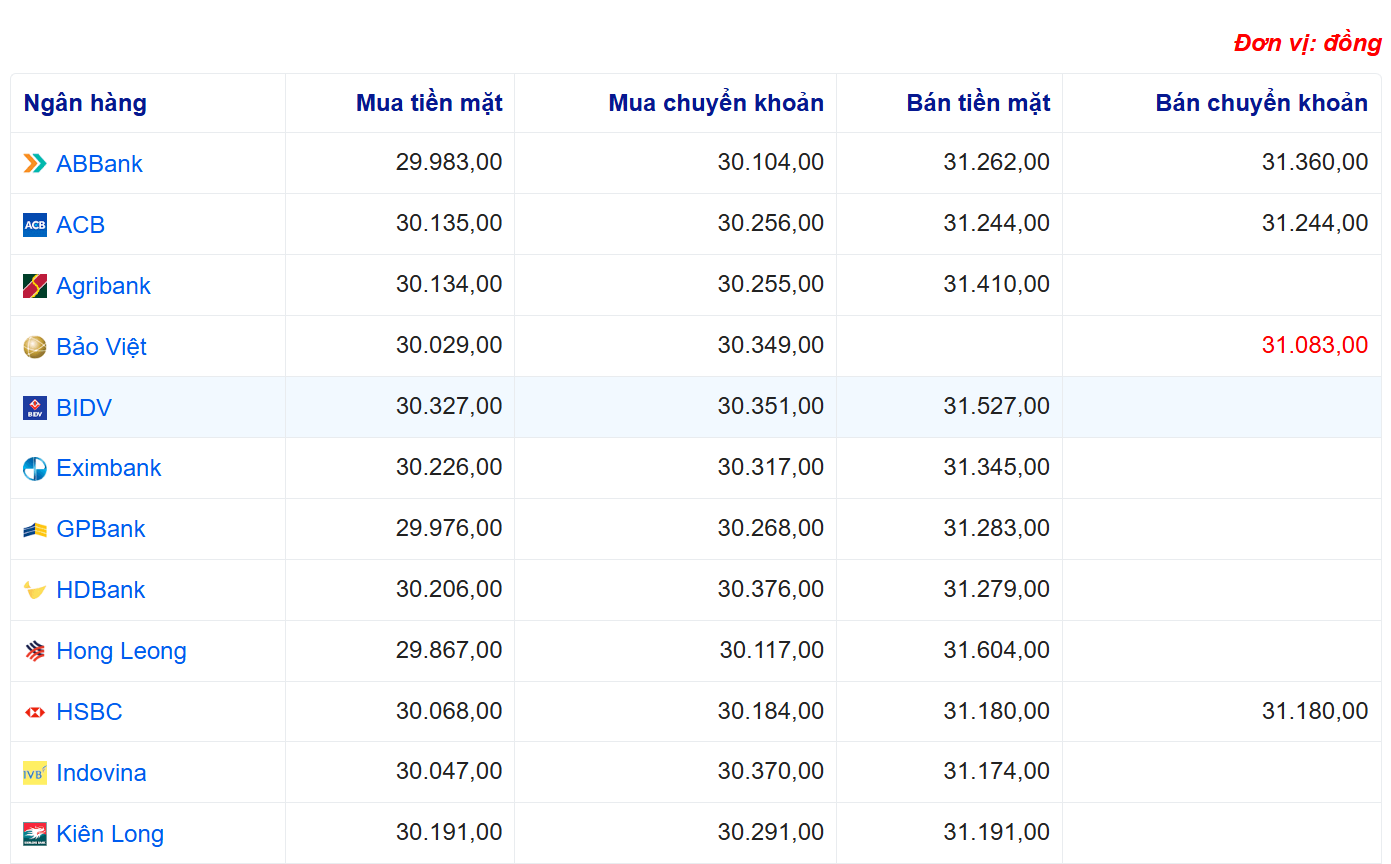Click the ABBank logo icon
Screen dimensions: 1391x864
35,164
